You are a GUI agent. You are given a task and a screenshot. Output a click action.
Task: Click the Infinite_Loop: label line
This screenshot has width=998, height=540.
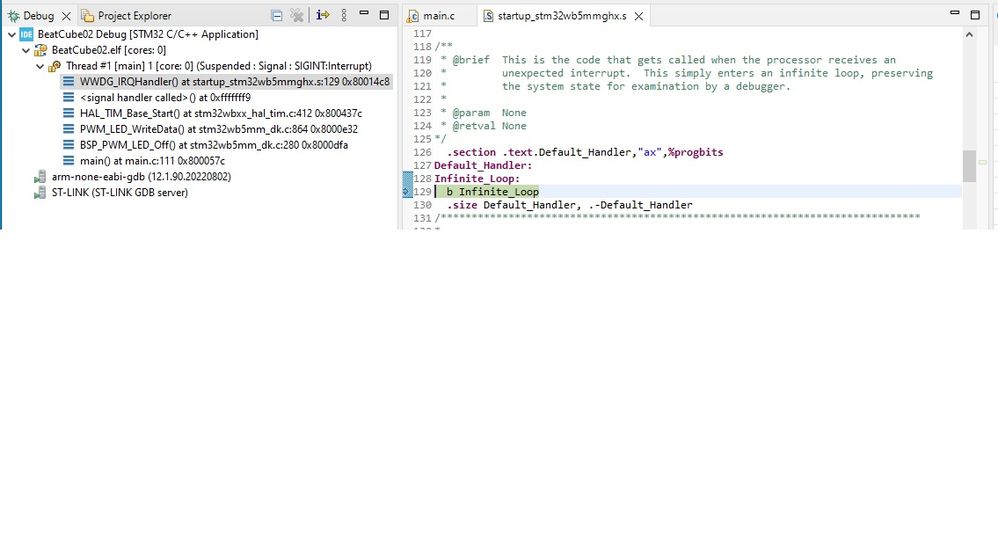[x=477, y=178]
